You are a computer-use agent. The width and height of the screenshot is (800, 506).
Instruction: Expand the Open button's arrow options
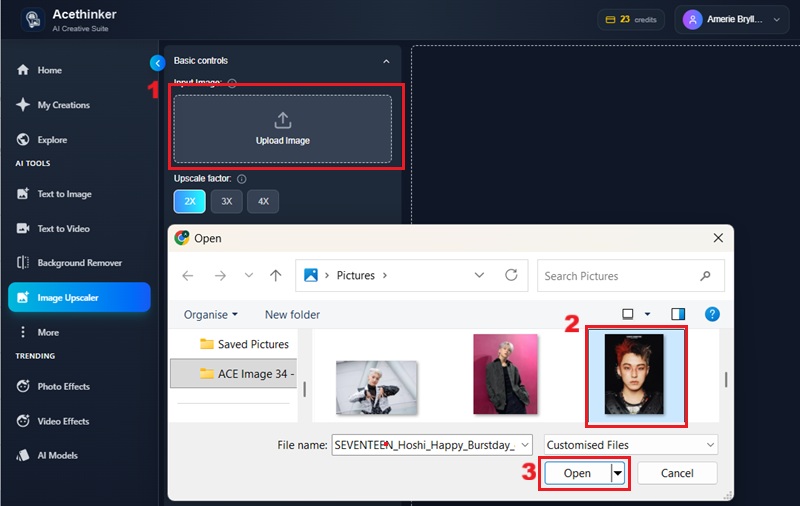(x=618, y=473)
